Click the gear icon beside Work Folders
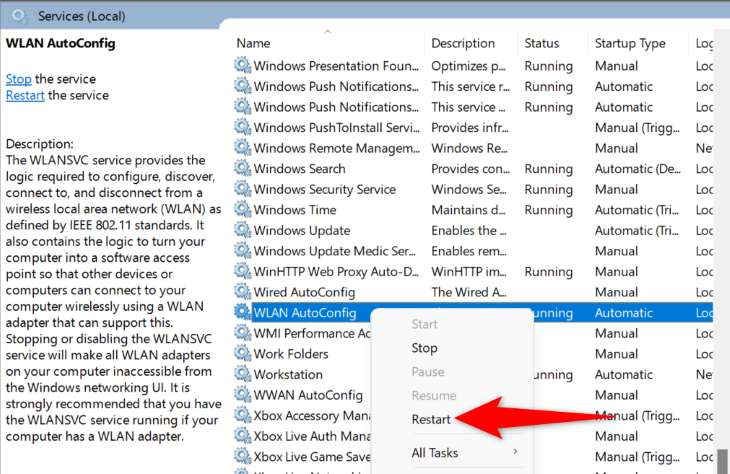This screenshot has height=474, width=730. click(243, 353)
